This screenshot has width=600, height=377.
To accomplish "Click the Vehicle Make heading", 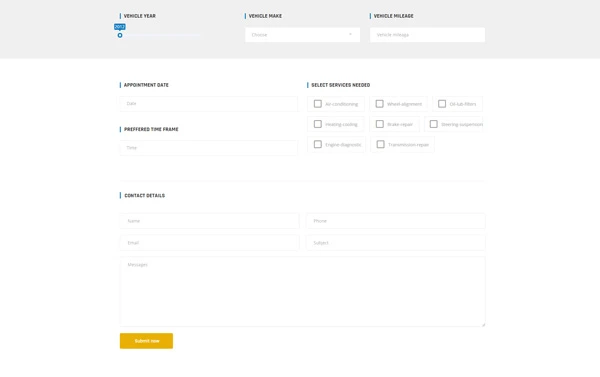I will coord(265,16).
